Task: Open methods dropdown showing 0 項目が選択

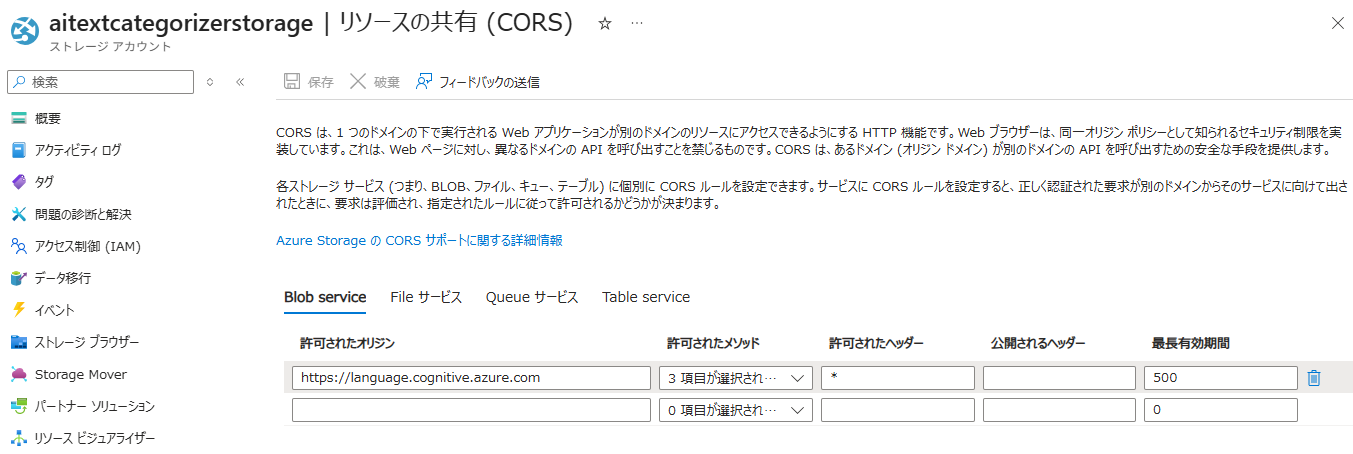Action: (x=736, y=410)
